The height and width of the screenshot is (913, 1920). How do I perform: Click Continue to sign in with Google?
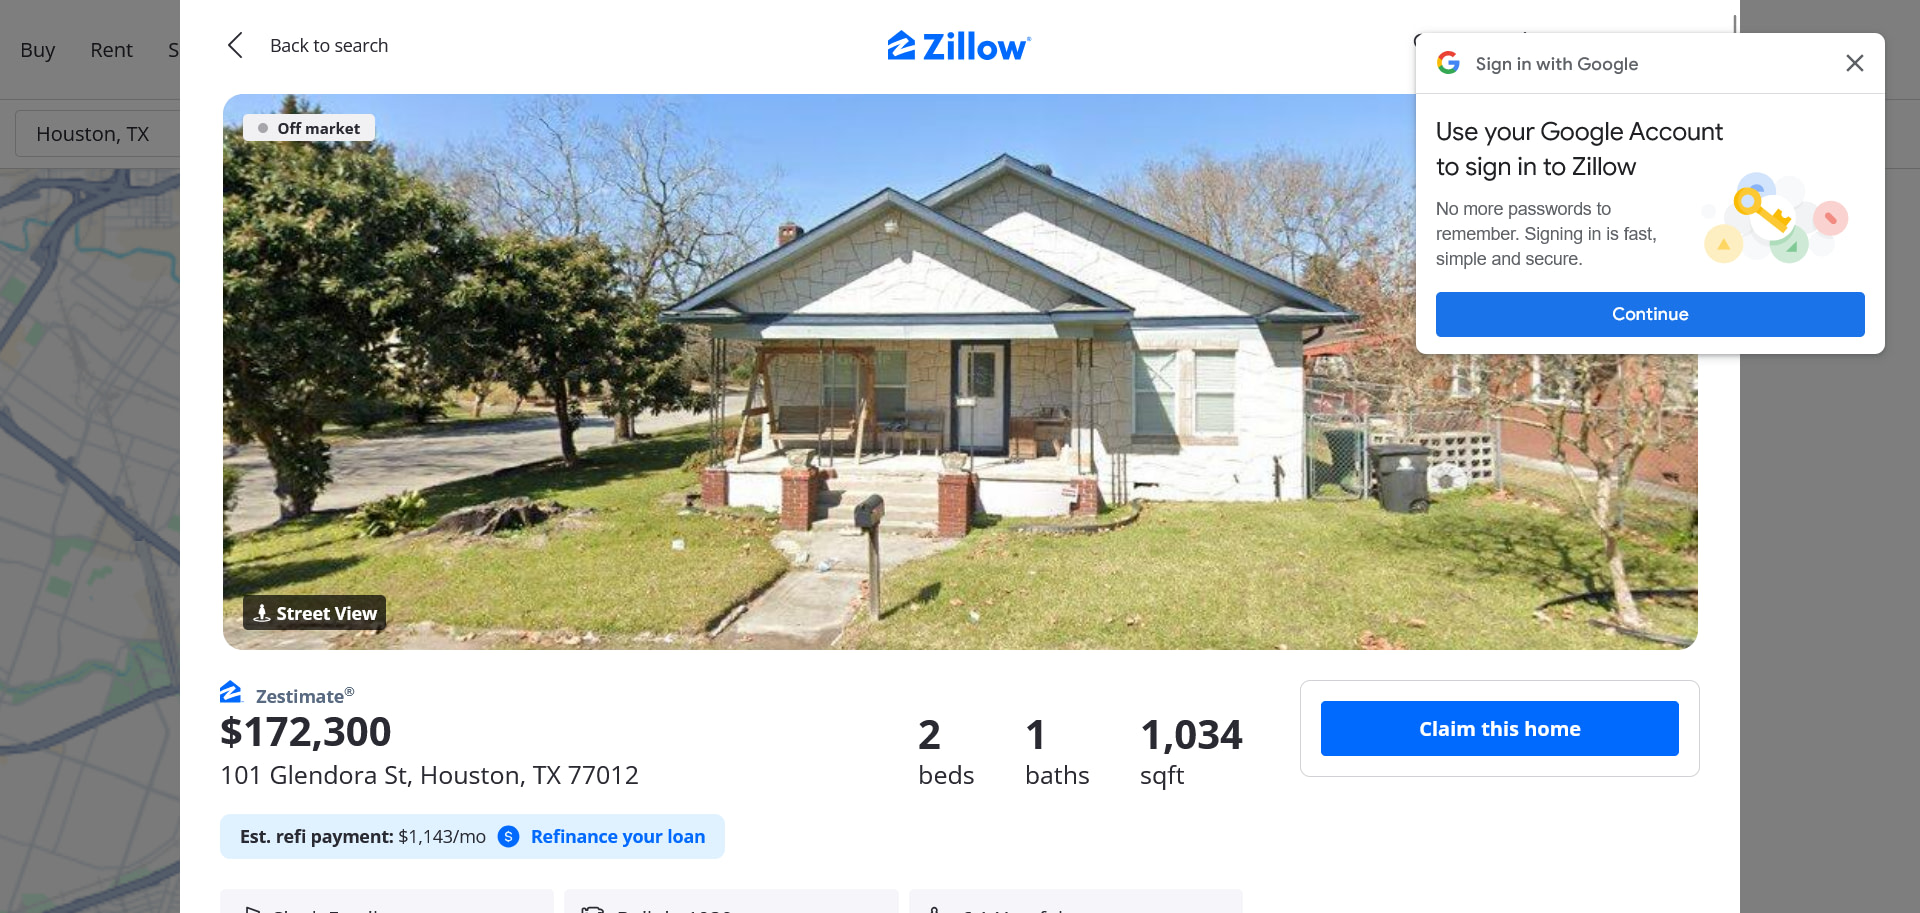(1650, 314)
